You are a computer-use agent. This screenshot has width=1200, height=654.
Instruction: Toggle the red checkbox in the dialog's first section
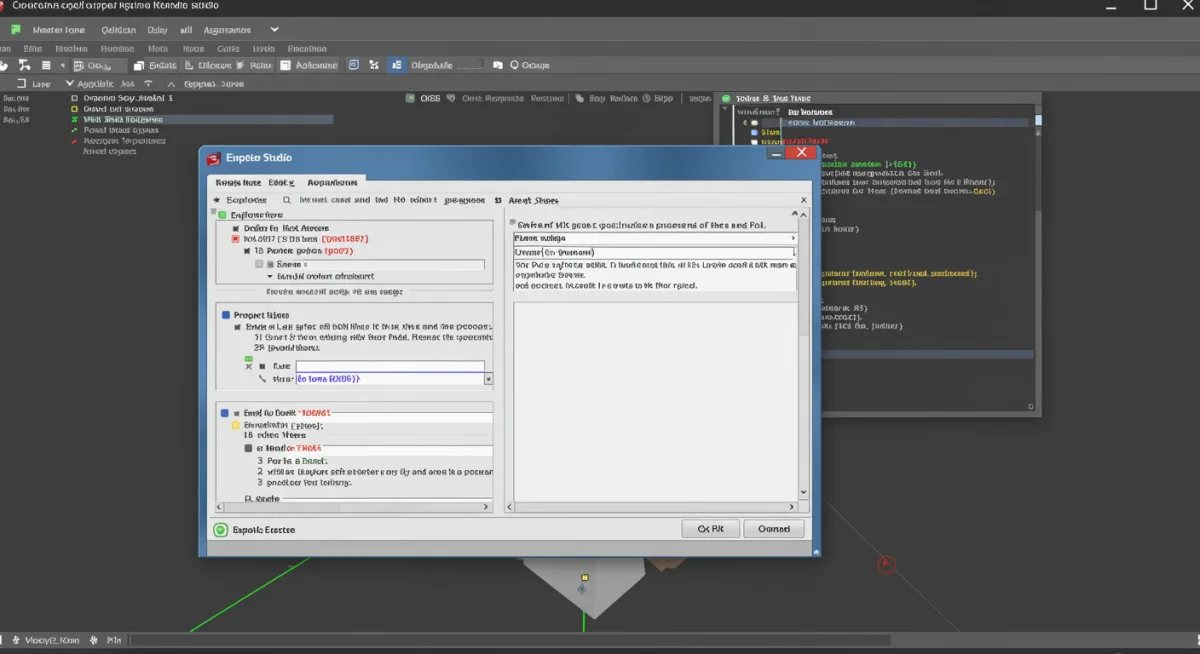[x=236, y=240]
